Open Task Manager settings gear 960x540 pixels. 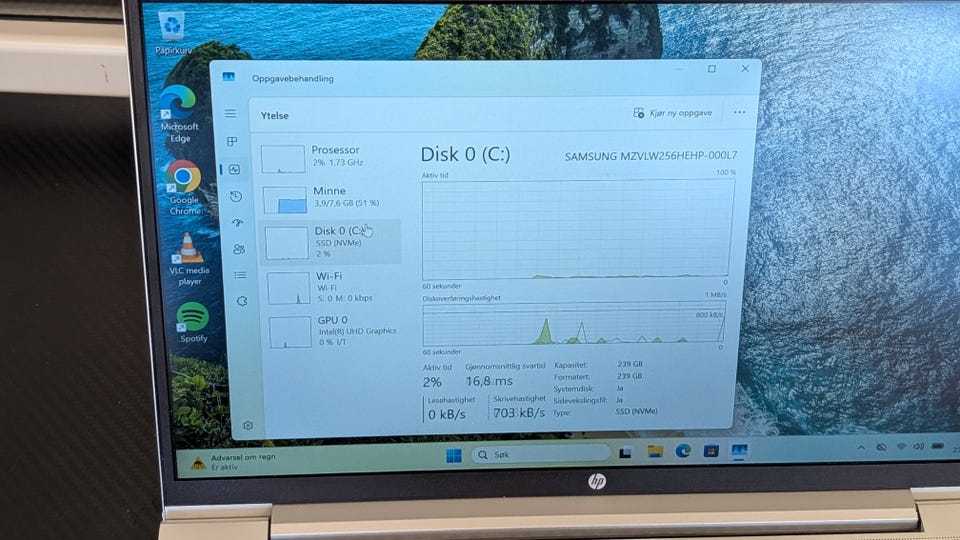click(x=248, y=425)
